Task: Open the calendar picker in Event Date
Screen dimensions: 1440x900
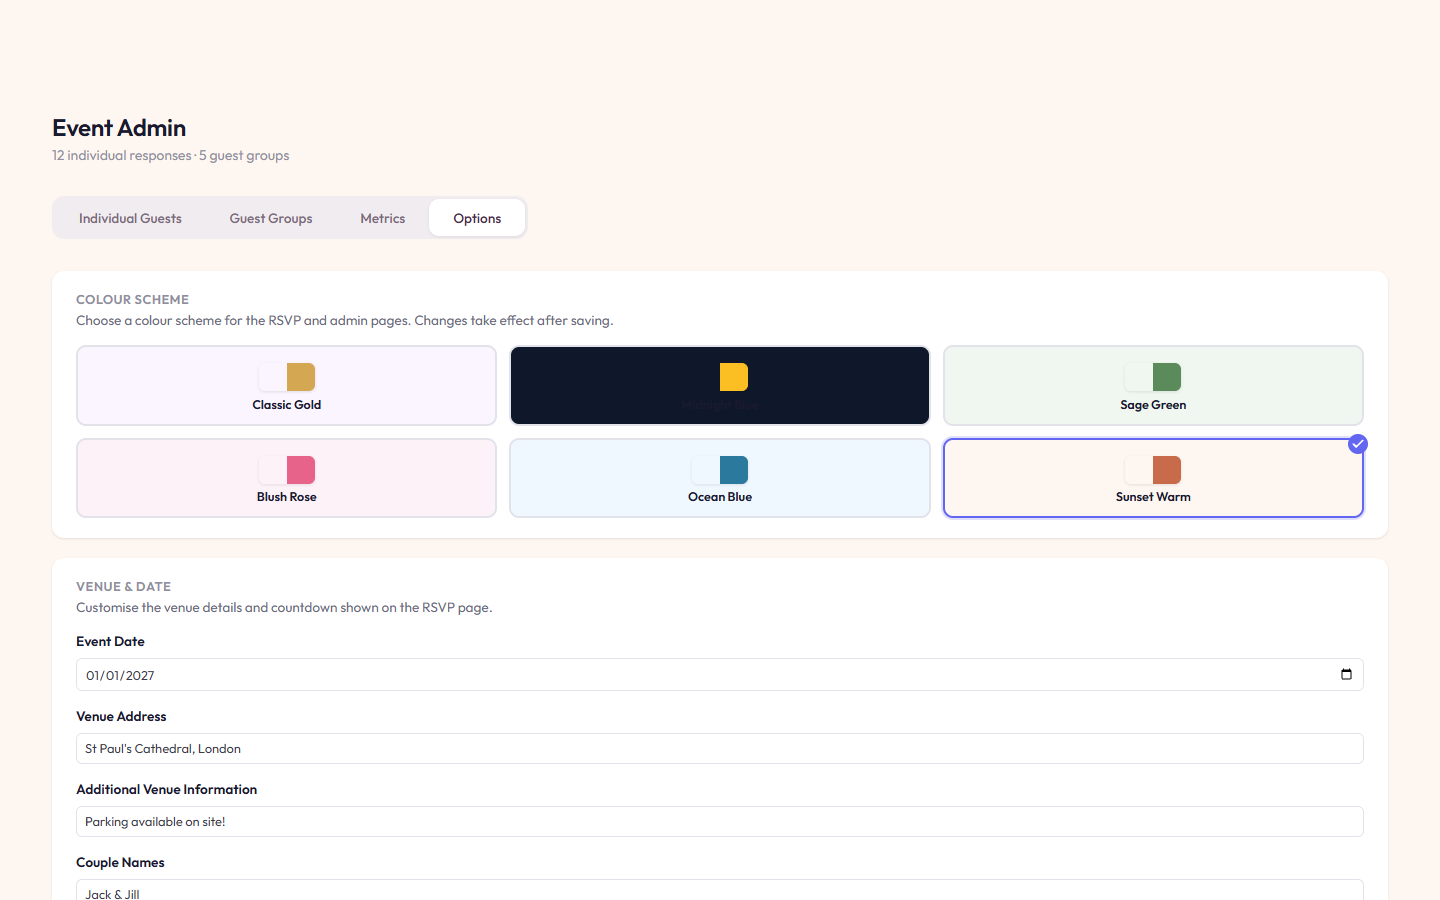Action: 1346,674
